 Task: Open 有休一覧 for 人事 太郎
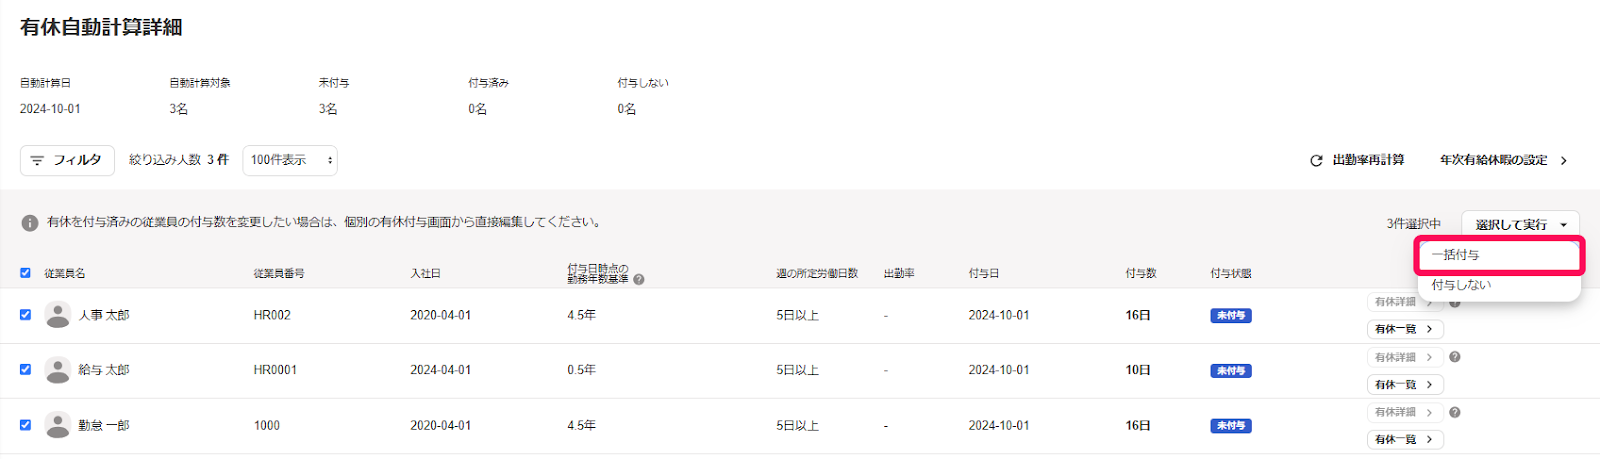(x=1405, y=329)
